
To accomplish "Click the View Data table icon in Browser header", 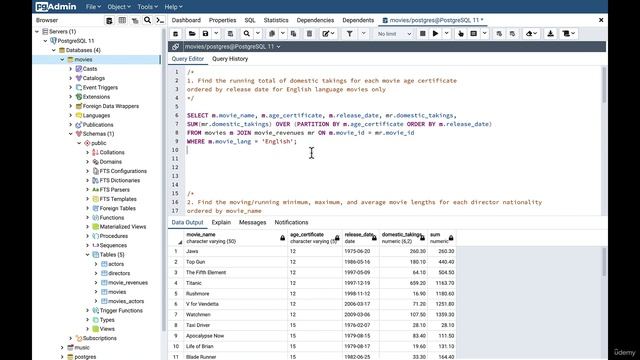I will point(122,20).
